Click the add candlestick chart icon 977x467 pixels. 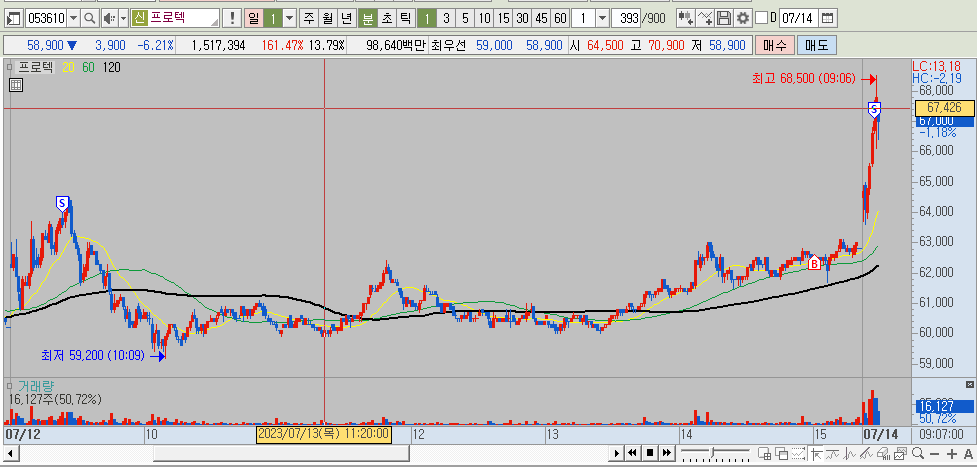tap(686, 18)
